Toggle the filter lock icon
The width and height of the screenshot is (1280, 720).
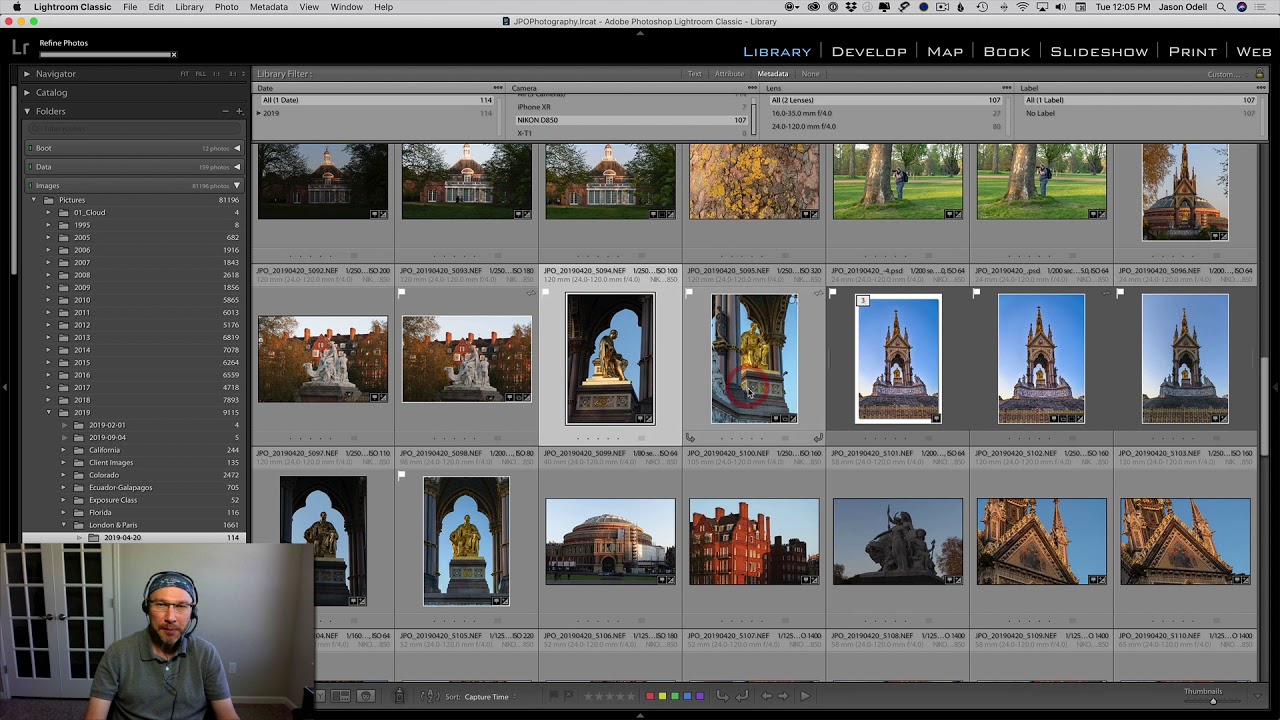pyautogui.click(x=1259, y=74)
